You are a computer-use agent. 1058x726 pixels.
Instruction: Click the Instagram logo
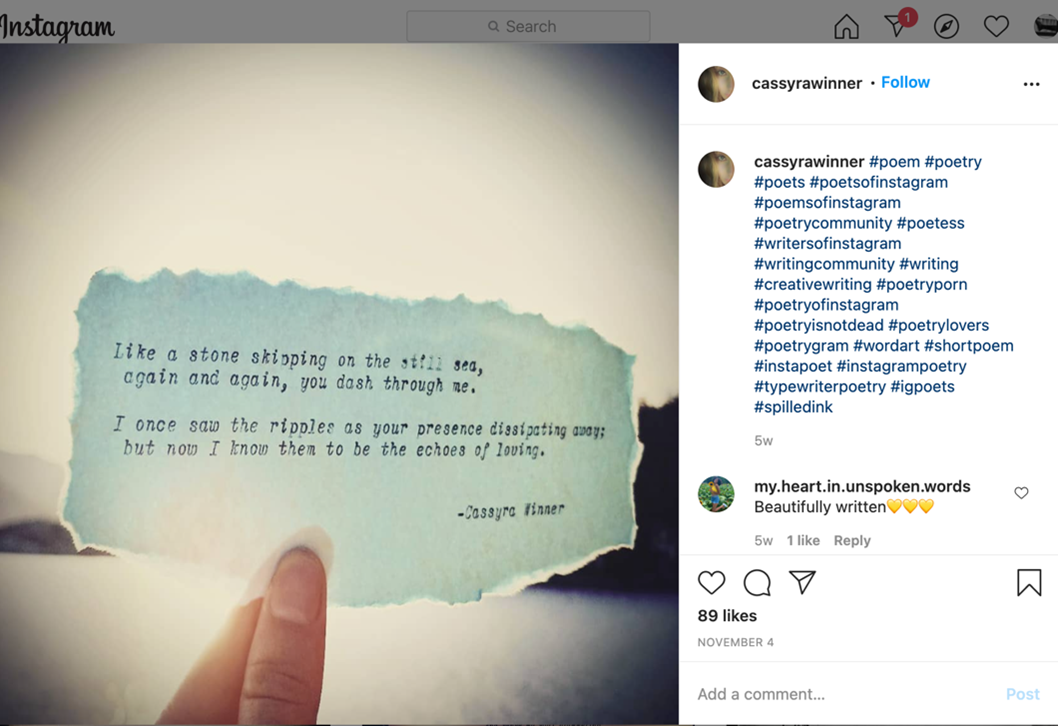(x=57, y=28)
